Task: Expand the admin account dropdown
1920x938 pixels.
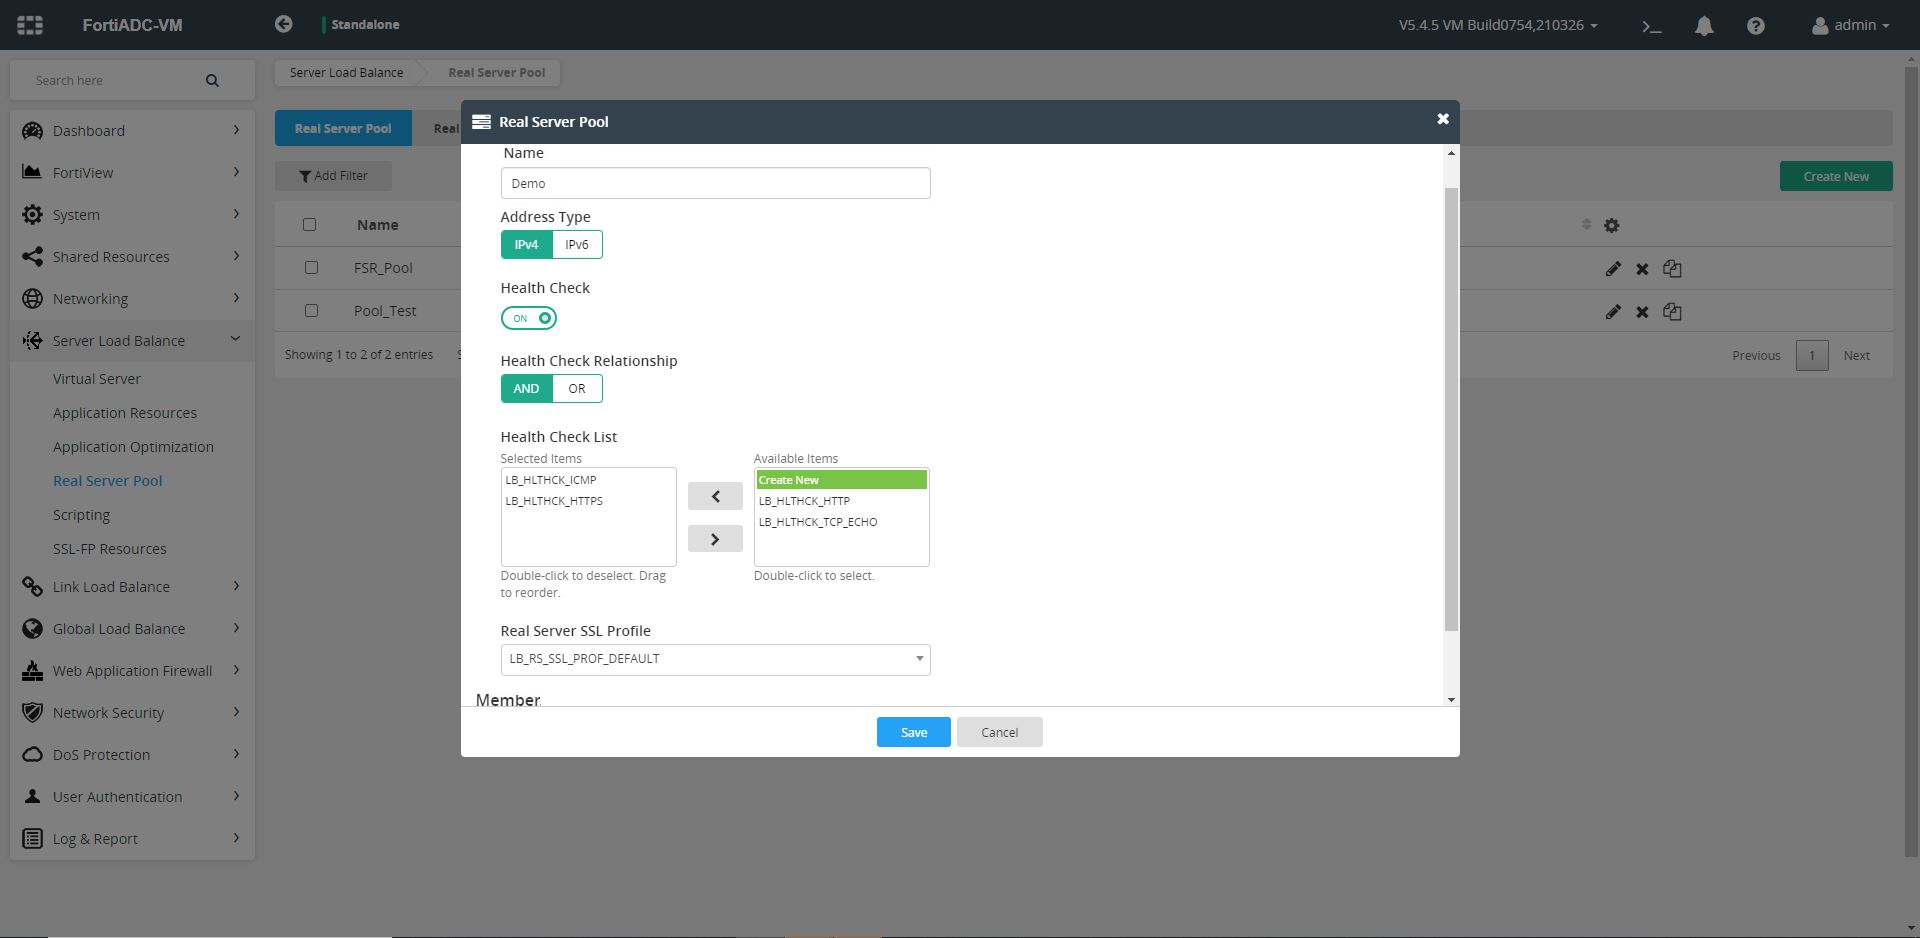Action: click(x=1849, y=25)
